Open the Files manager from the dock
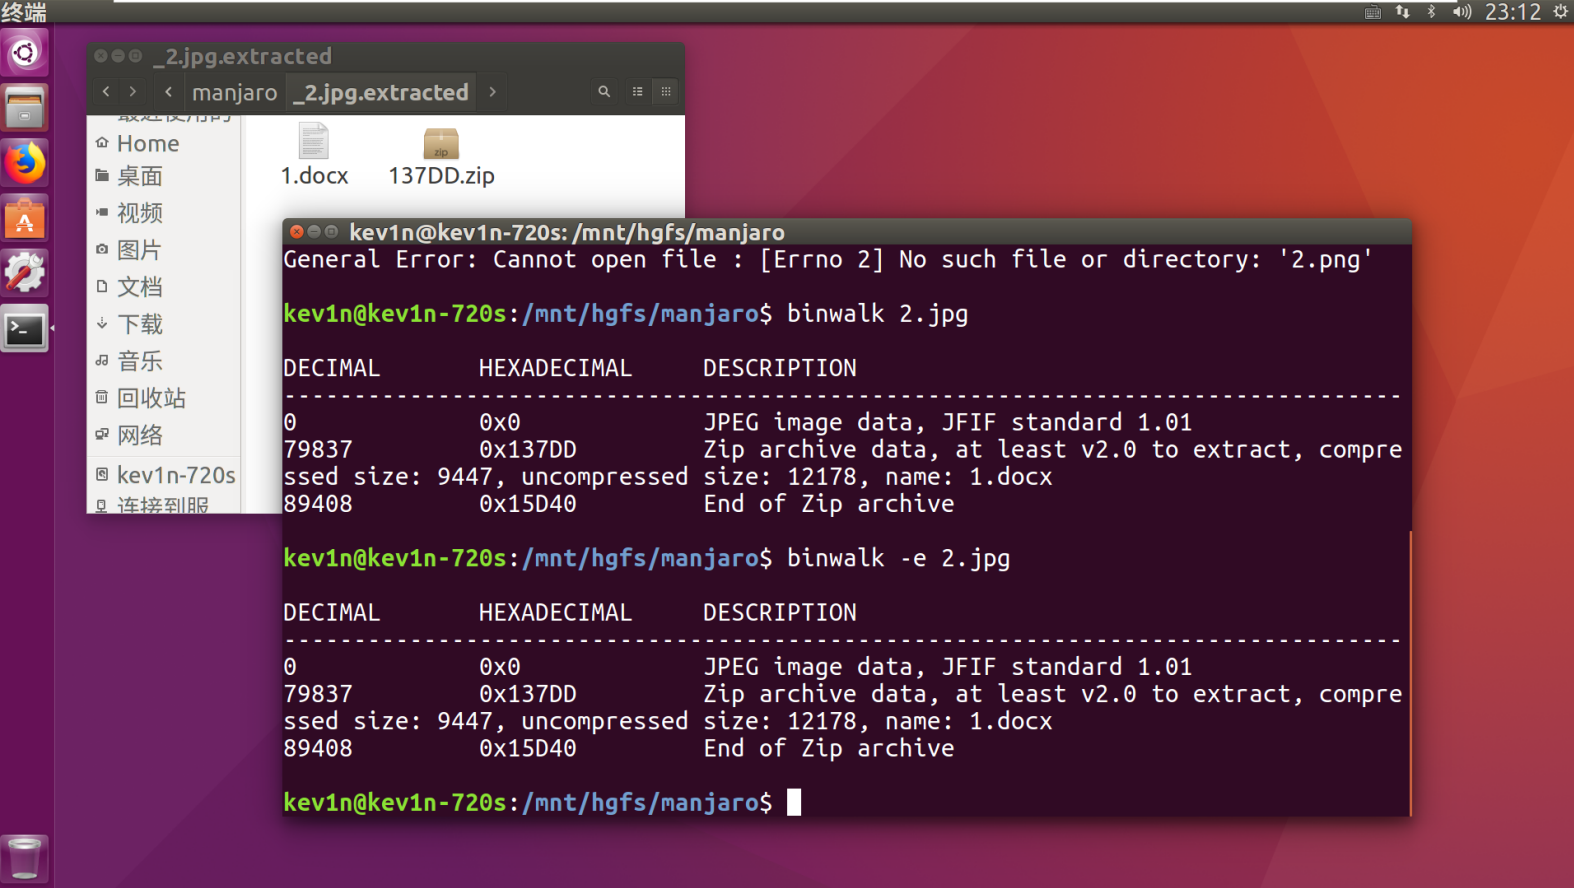Image resolution: width=1574 pixels, height=888 pixels. pyautogui.click(x=25, y=107)
